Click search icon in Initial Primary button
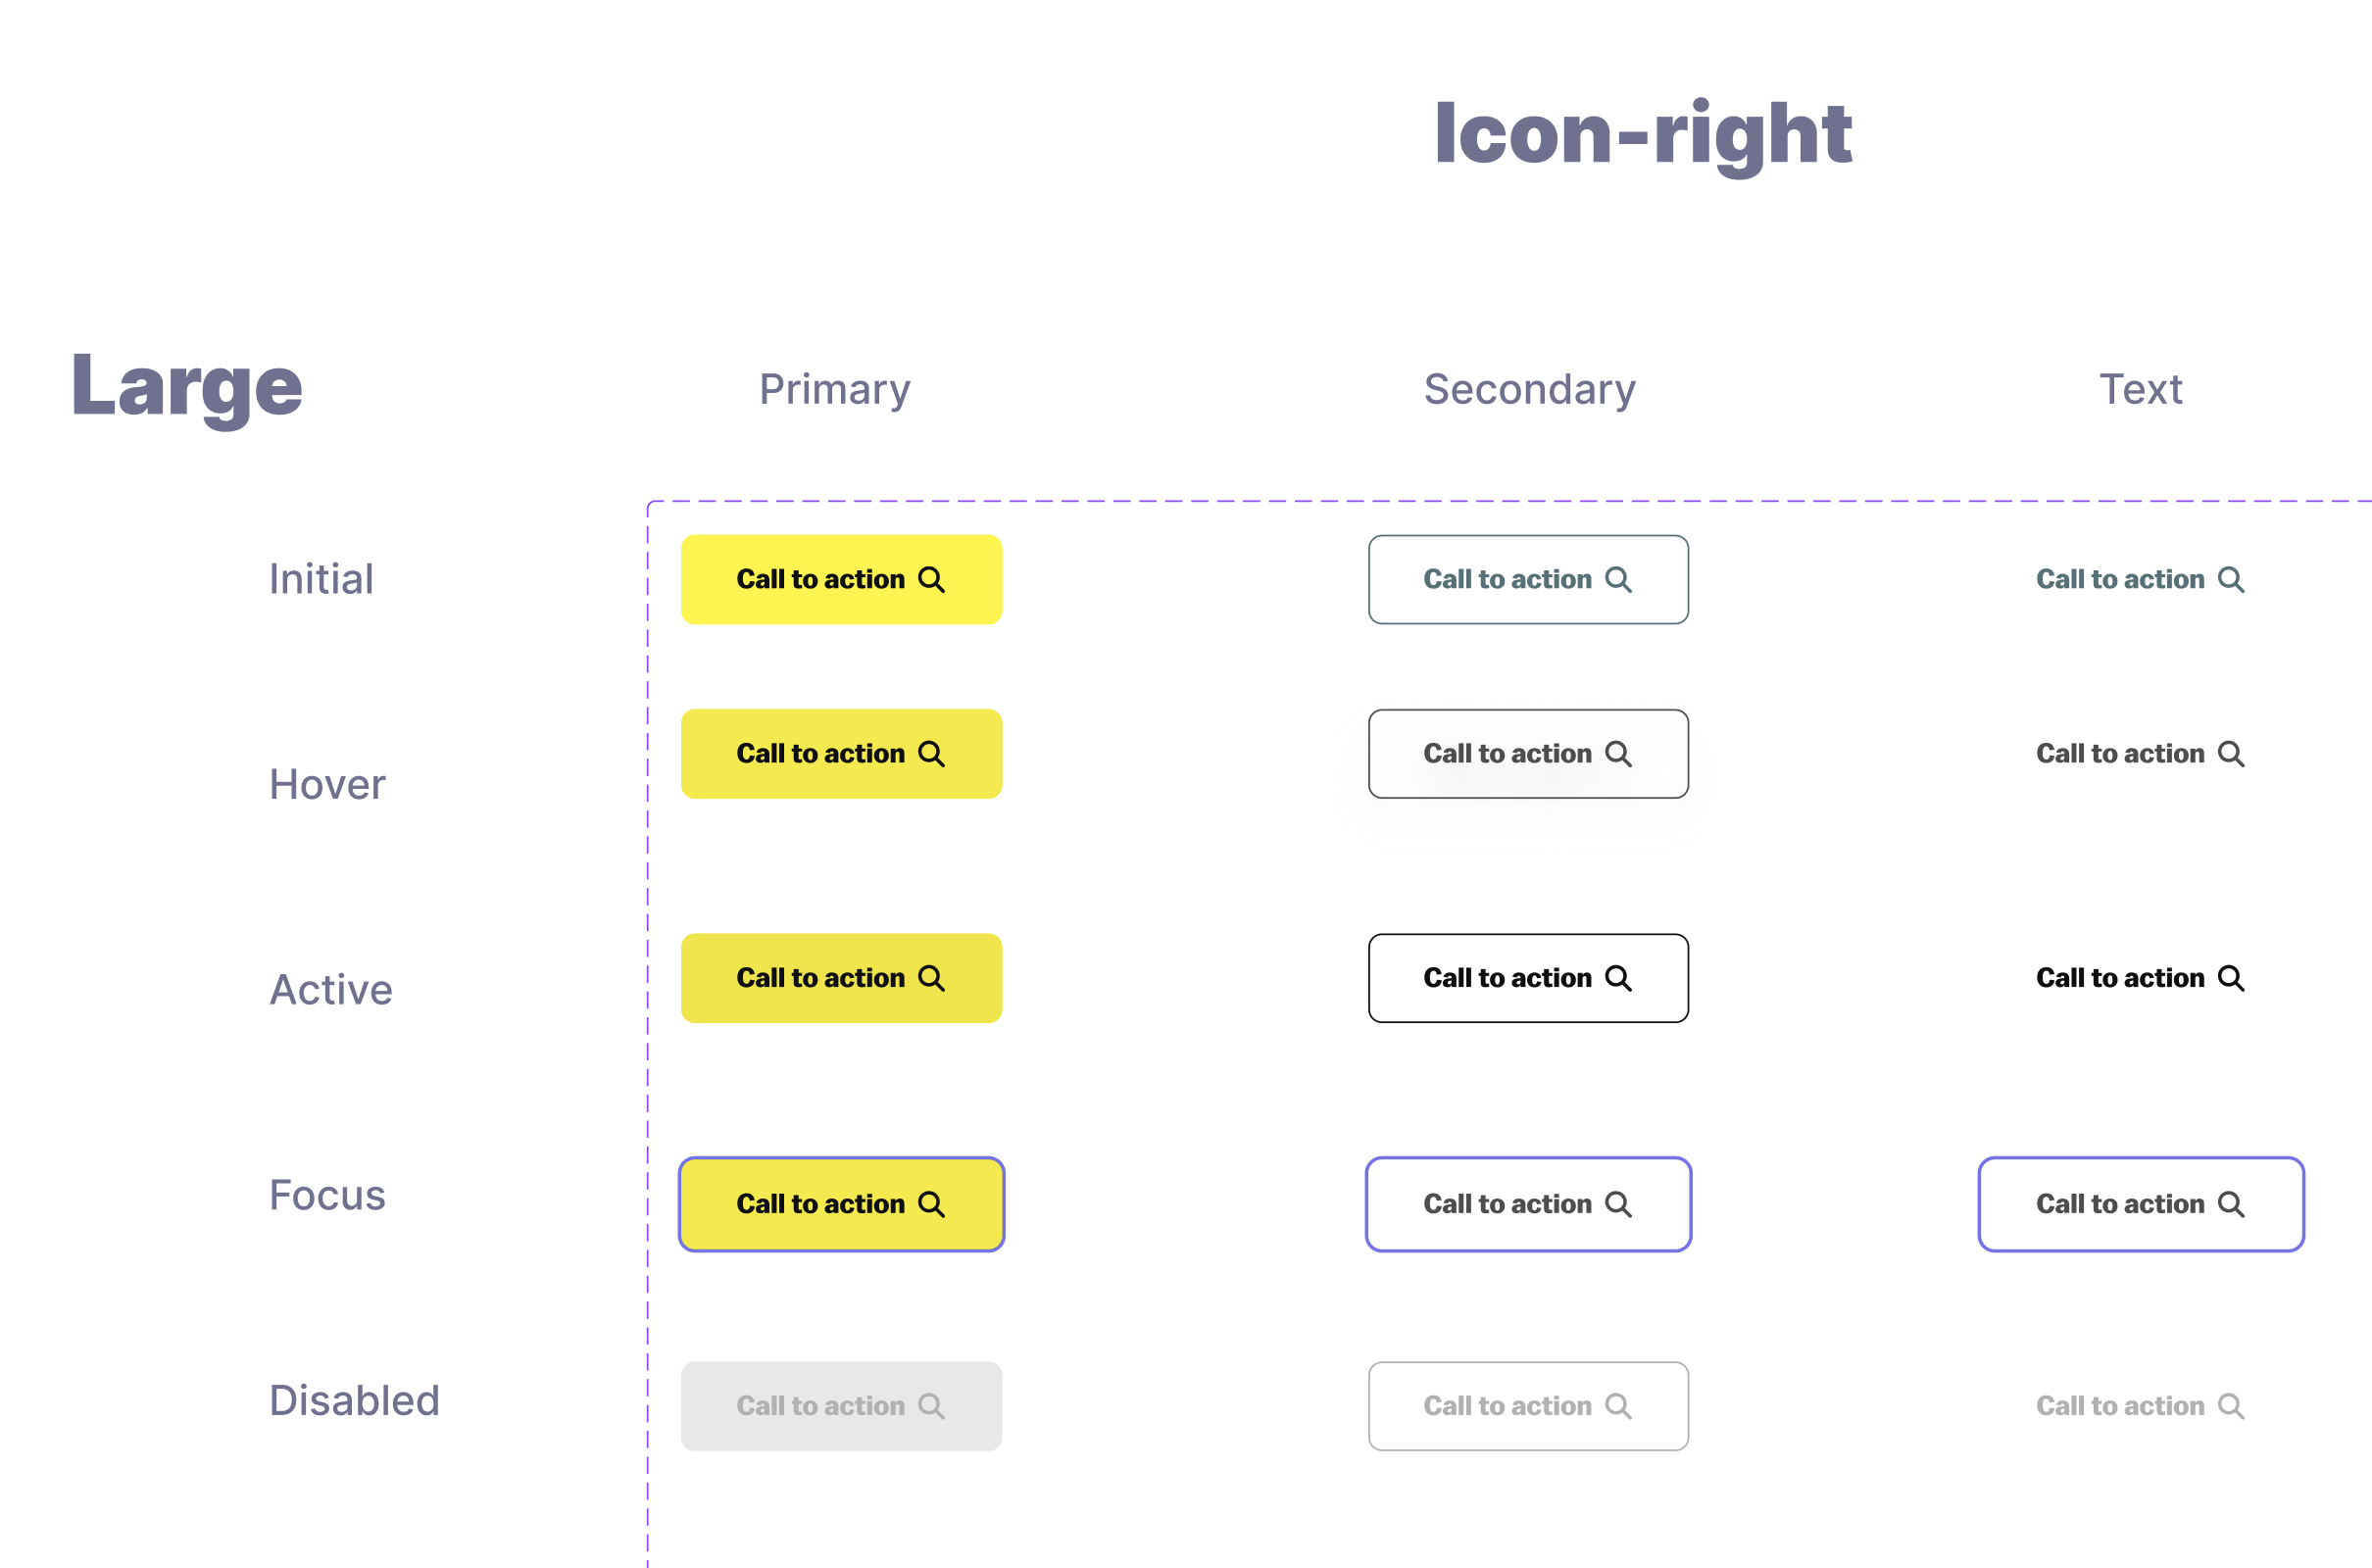 pyautogui.click(x=931, y=580)
